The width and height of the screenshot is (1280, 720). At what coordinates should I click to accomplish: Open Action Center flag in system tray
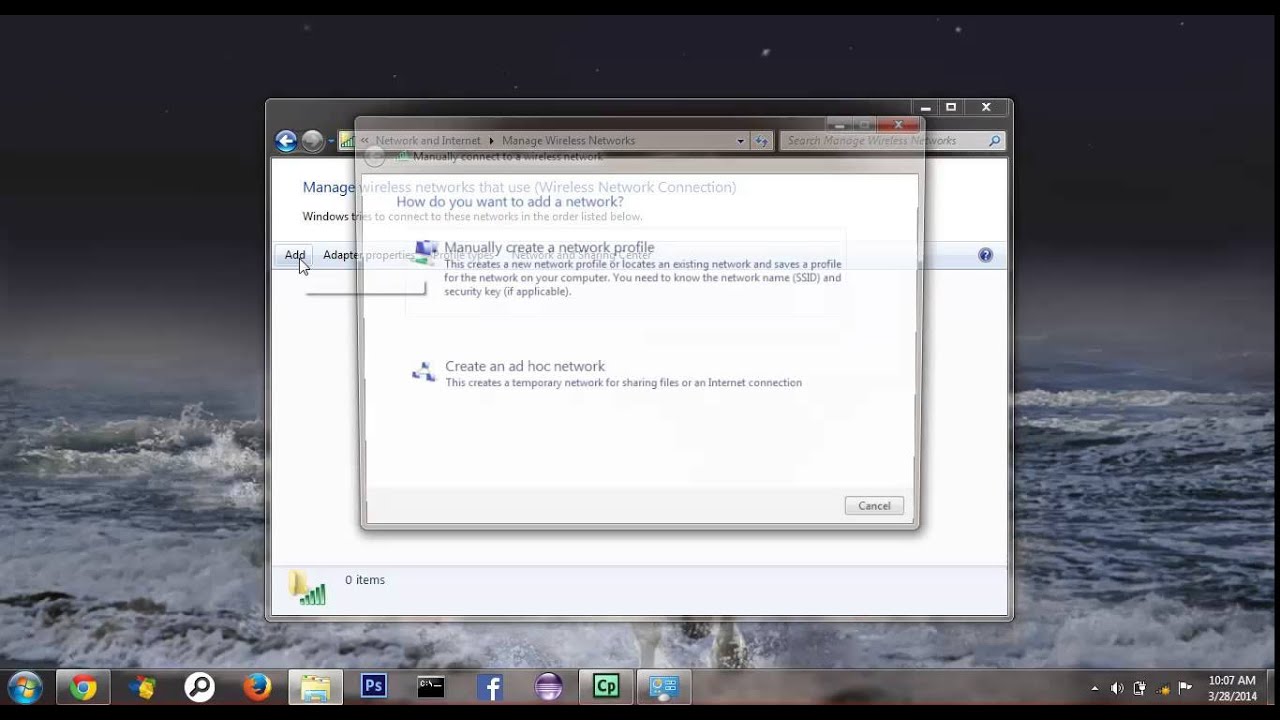[1185, 688]
